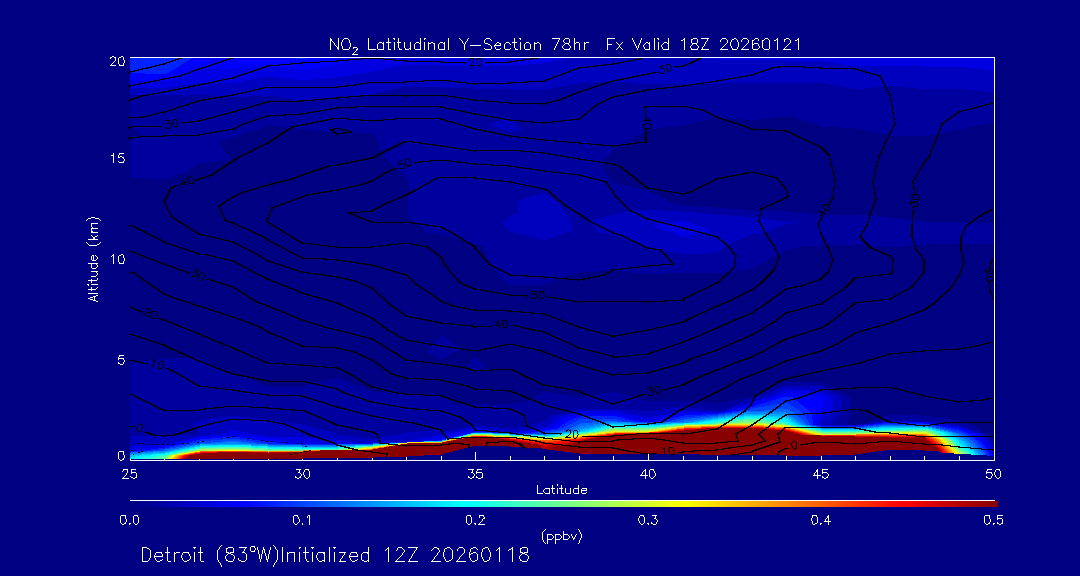Click the "Altitude (km)" vertical axis label
This screenshot has height=576, width=1080.
point(93,258)
